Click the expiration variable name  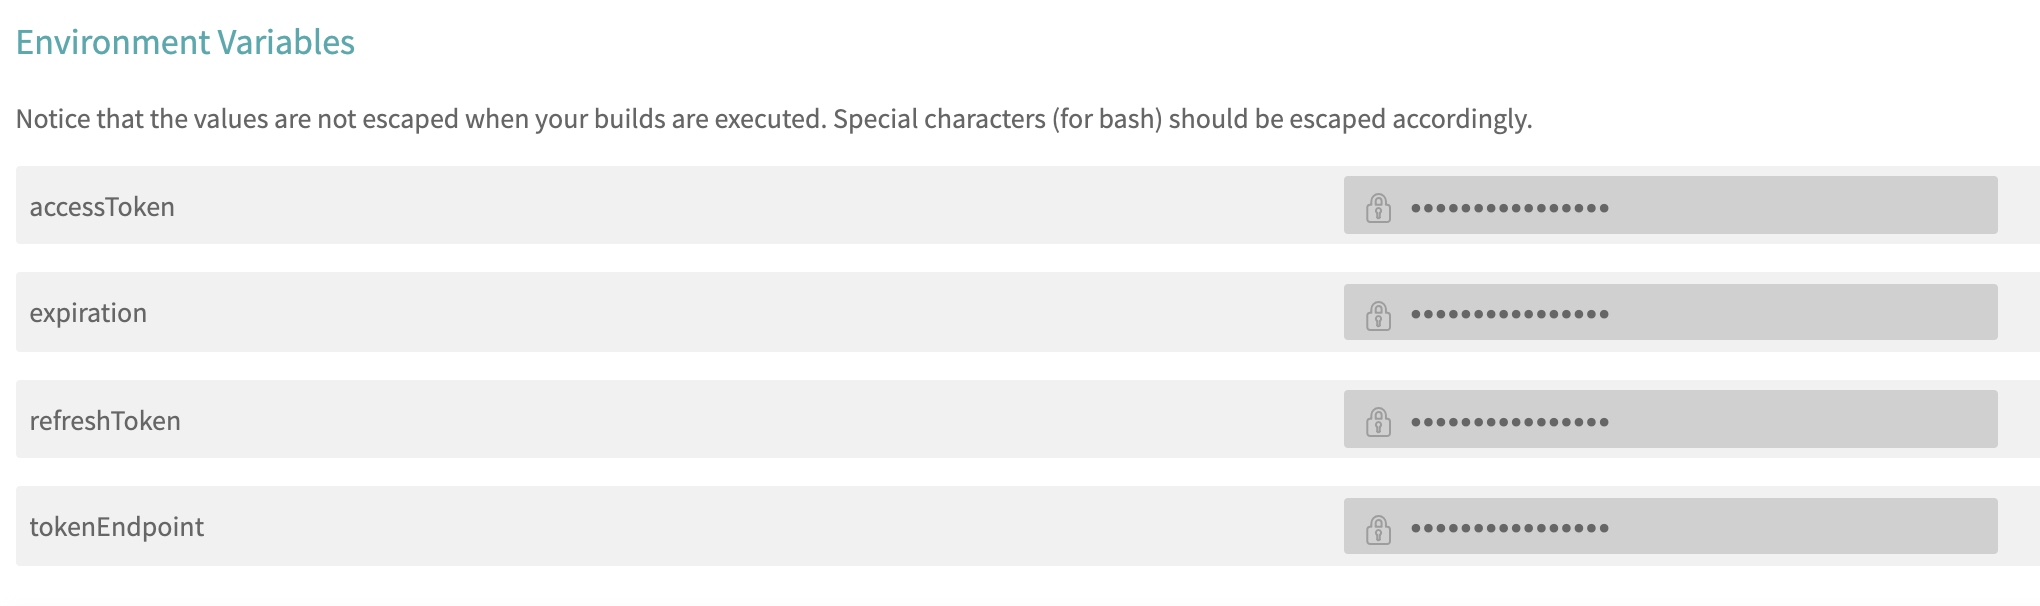tap(88, 313)
